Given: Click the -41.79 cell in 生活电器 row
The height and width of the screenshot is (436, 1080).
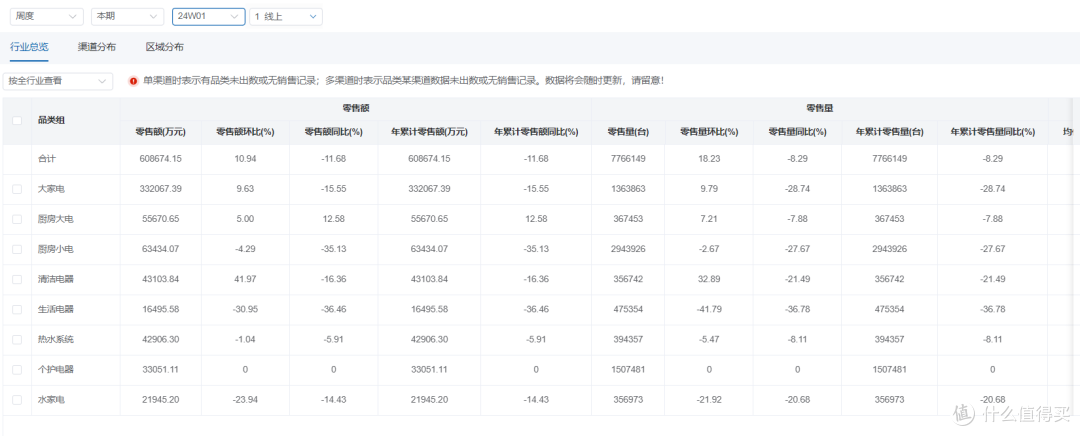Looking at the screenshot, I should pyautogui.click(x=709, y=309).
